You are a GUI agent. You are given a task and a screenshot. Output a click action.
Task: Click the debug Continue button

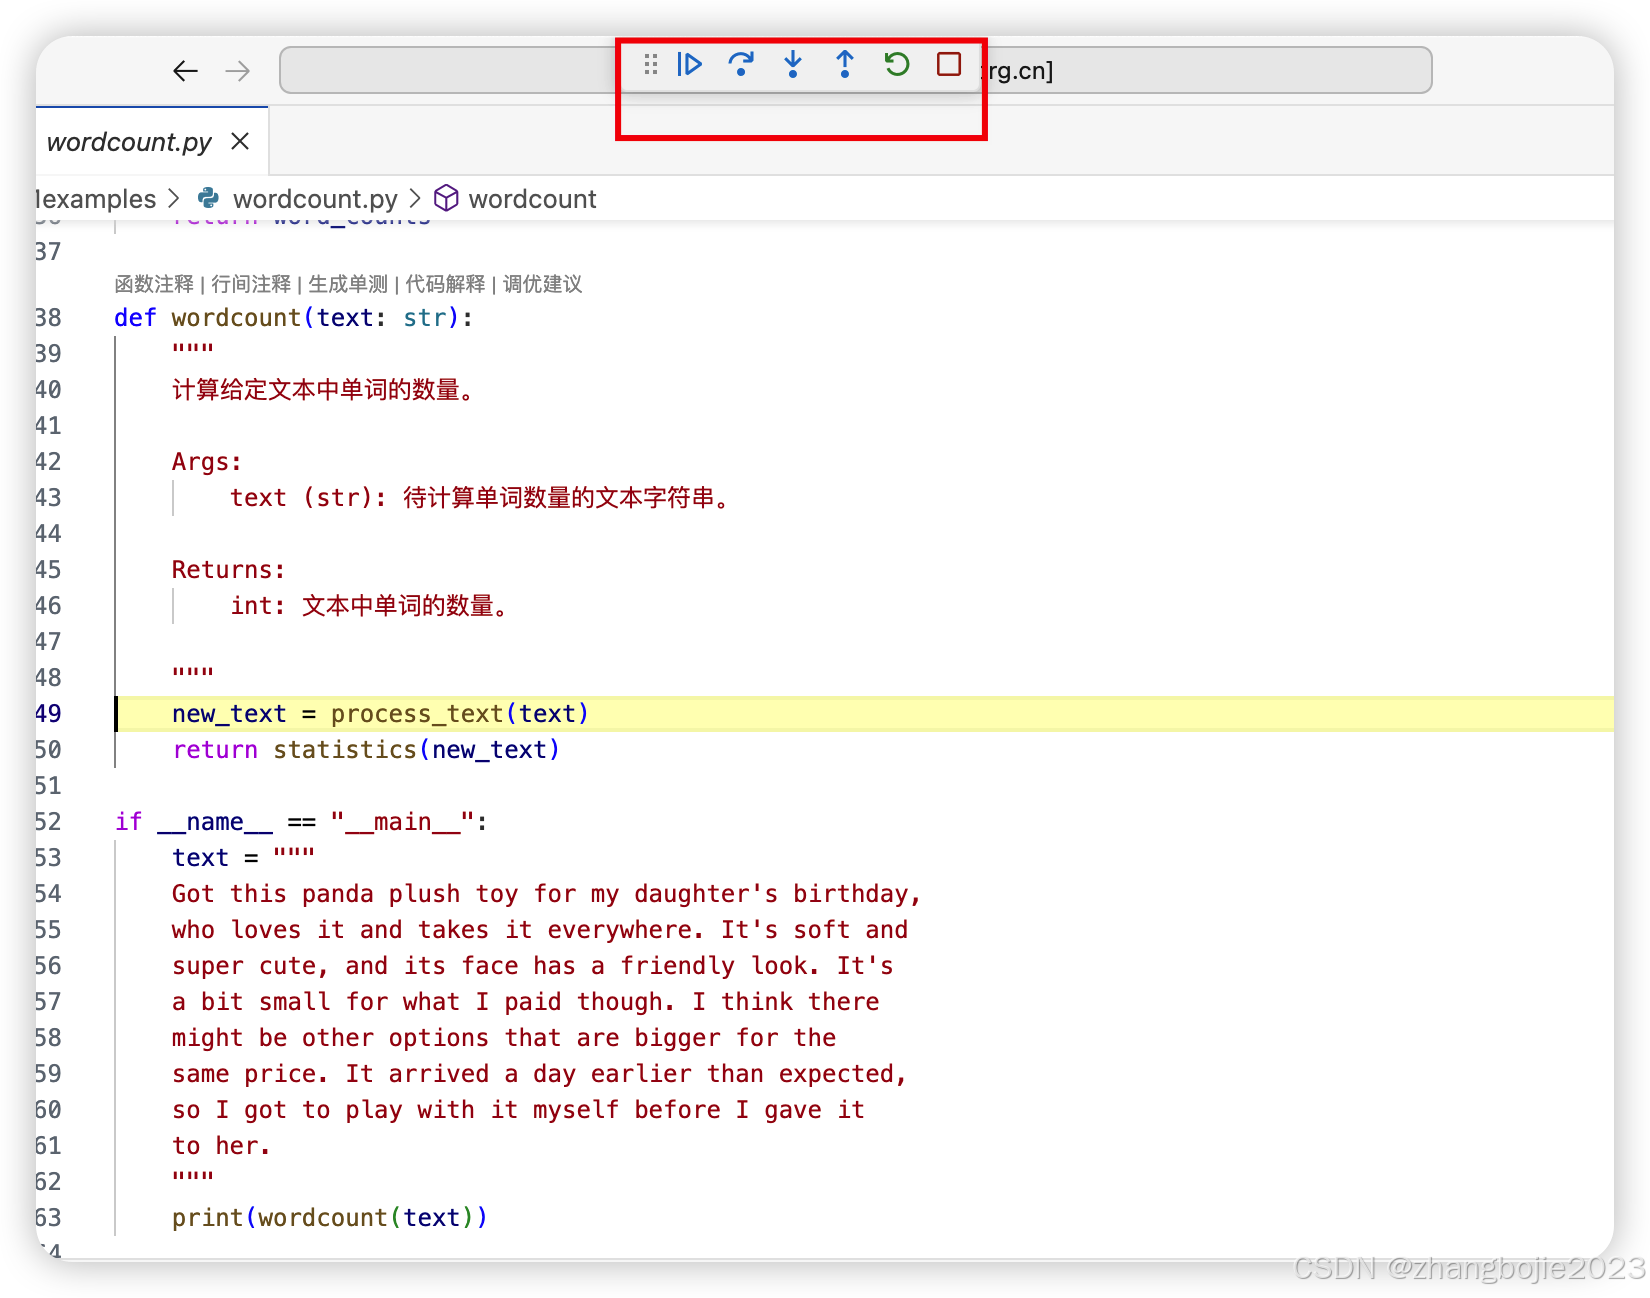click(x=689, y=65)
